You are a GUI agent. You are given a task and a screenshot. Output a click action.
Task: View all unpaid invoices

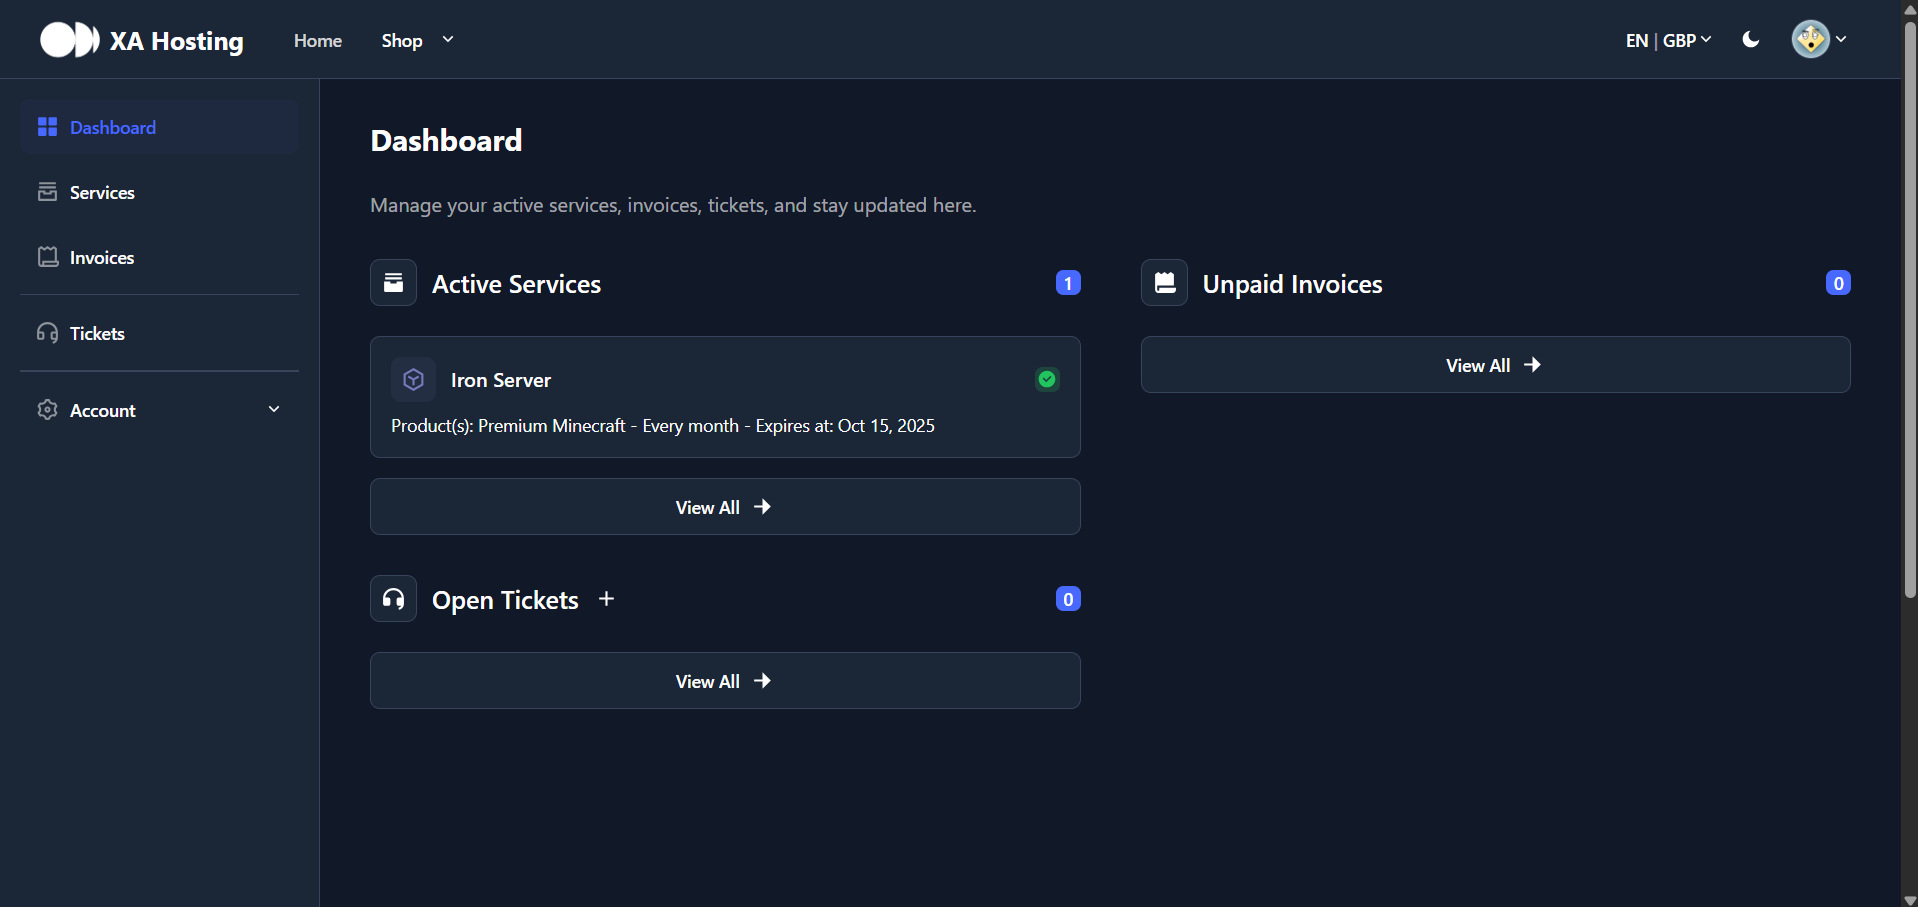1495,365
